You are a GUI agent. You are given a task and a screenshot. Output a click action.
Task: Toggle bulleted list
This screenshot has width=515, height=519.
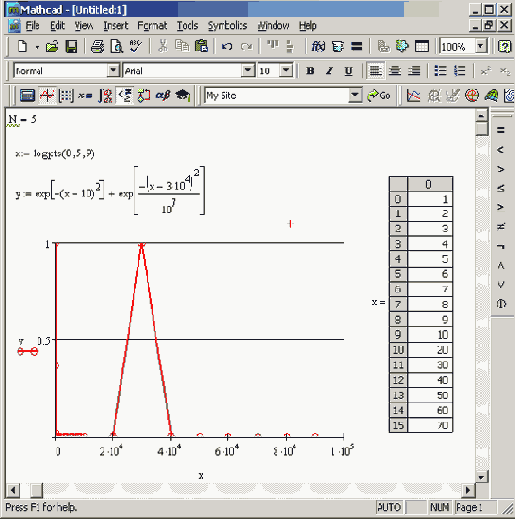pyautogui.click(x=440, y=71)
